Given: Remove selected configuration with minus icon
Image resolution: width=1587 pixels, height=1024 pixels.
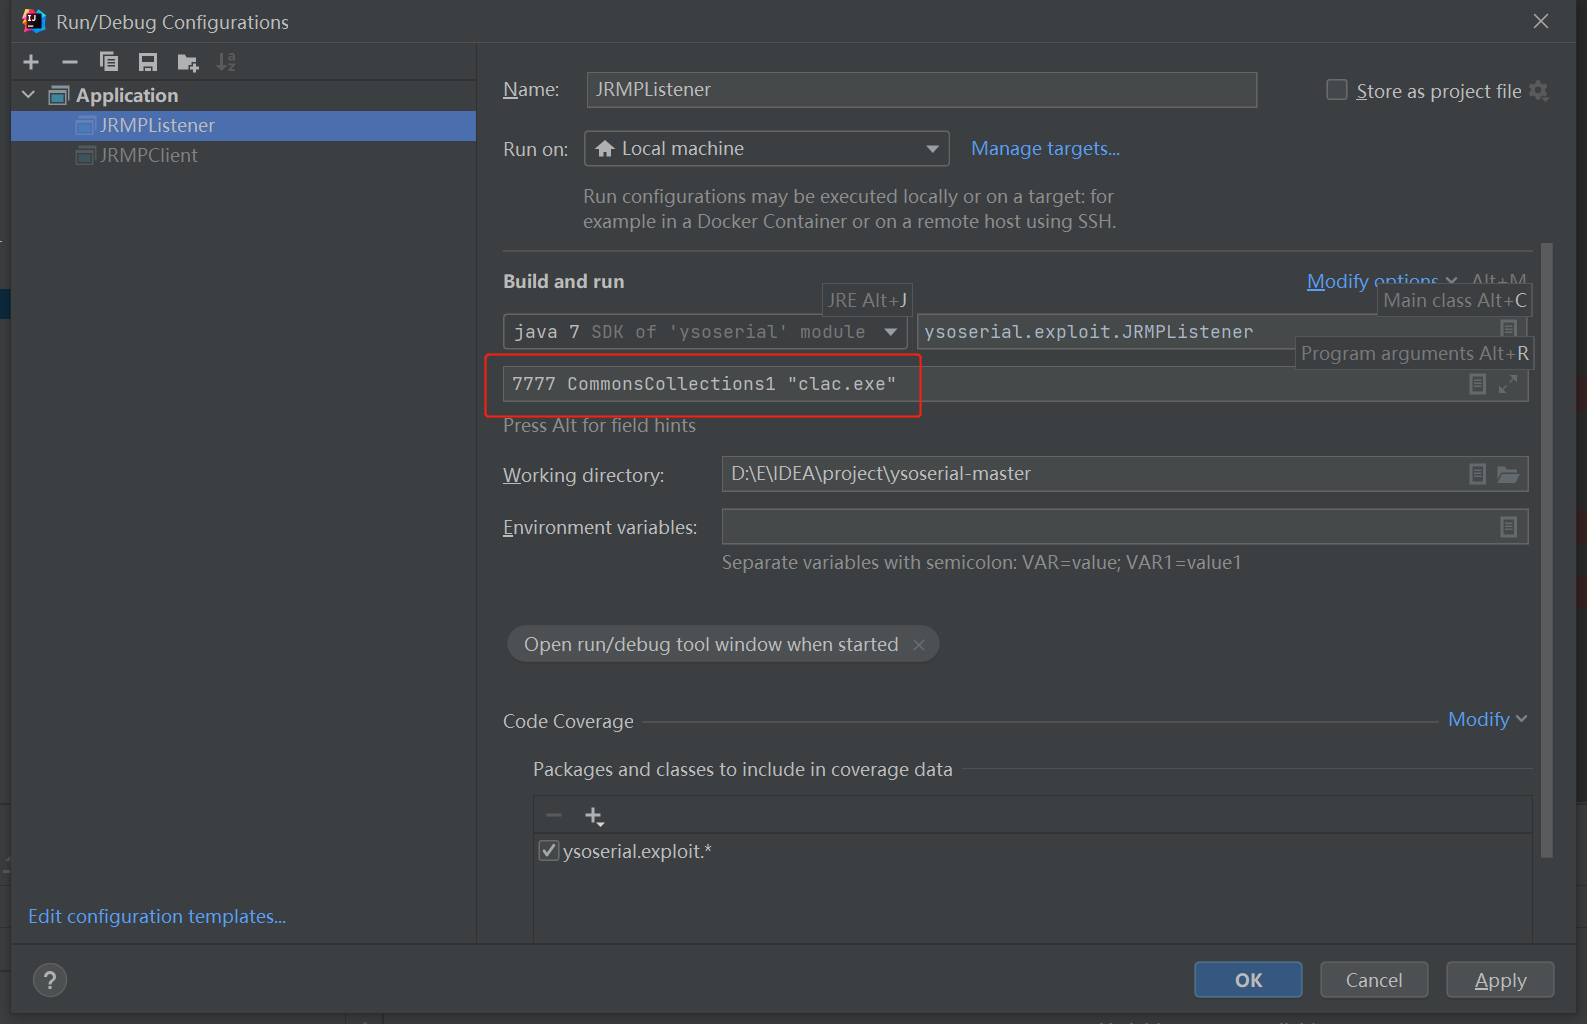Looking at the screenshot, I should pos(70,62).
